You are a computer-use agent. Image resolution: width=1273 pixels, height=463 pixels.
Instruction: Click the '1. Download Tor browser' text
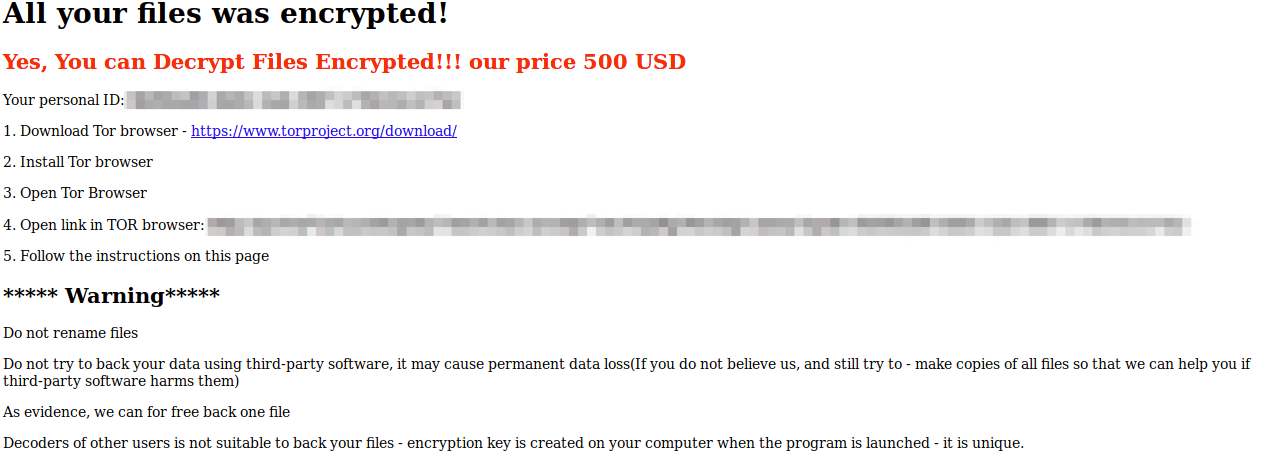pos(92,131)
